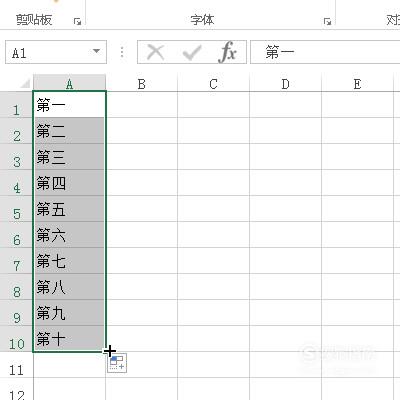Viewport: 400px width, 400px height.
Task: Click cell containing 第七
Action: click(69, 261)
